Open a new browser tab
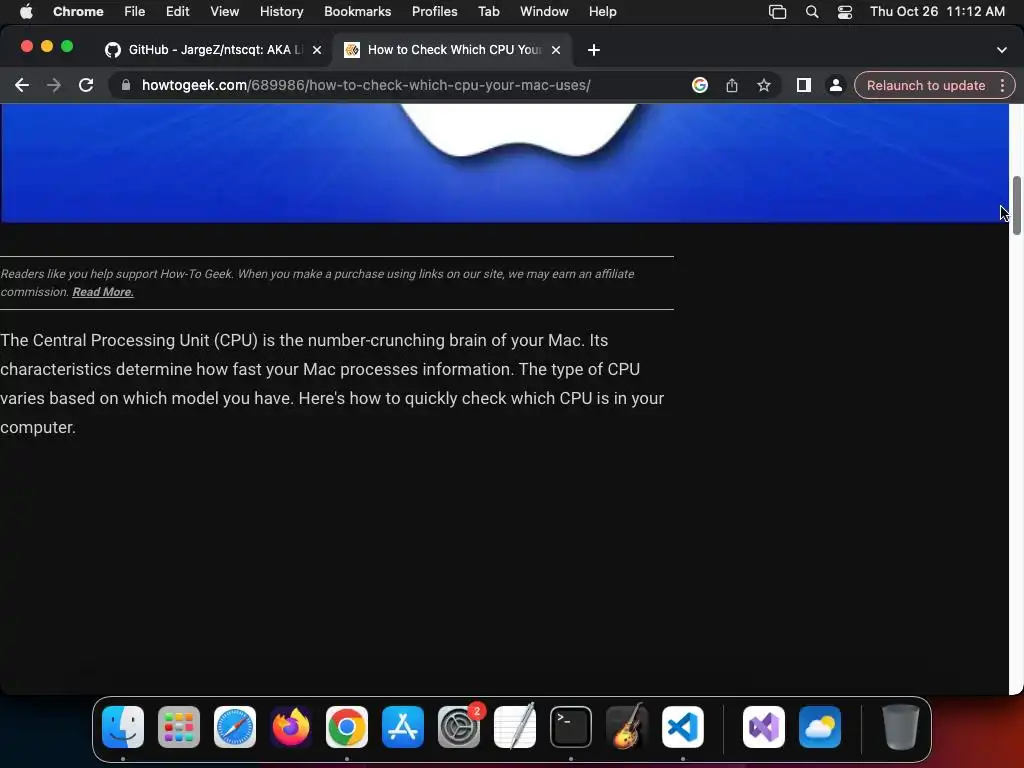Image resolution: width=1024 pixels, height=768 pixels. click(x=593, y=50)
